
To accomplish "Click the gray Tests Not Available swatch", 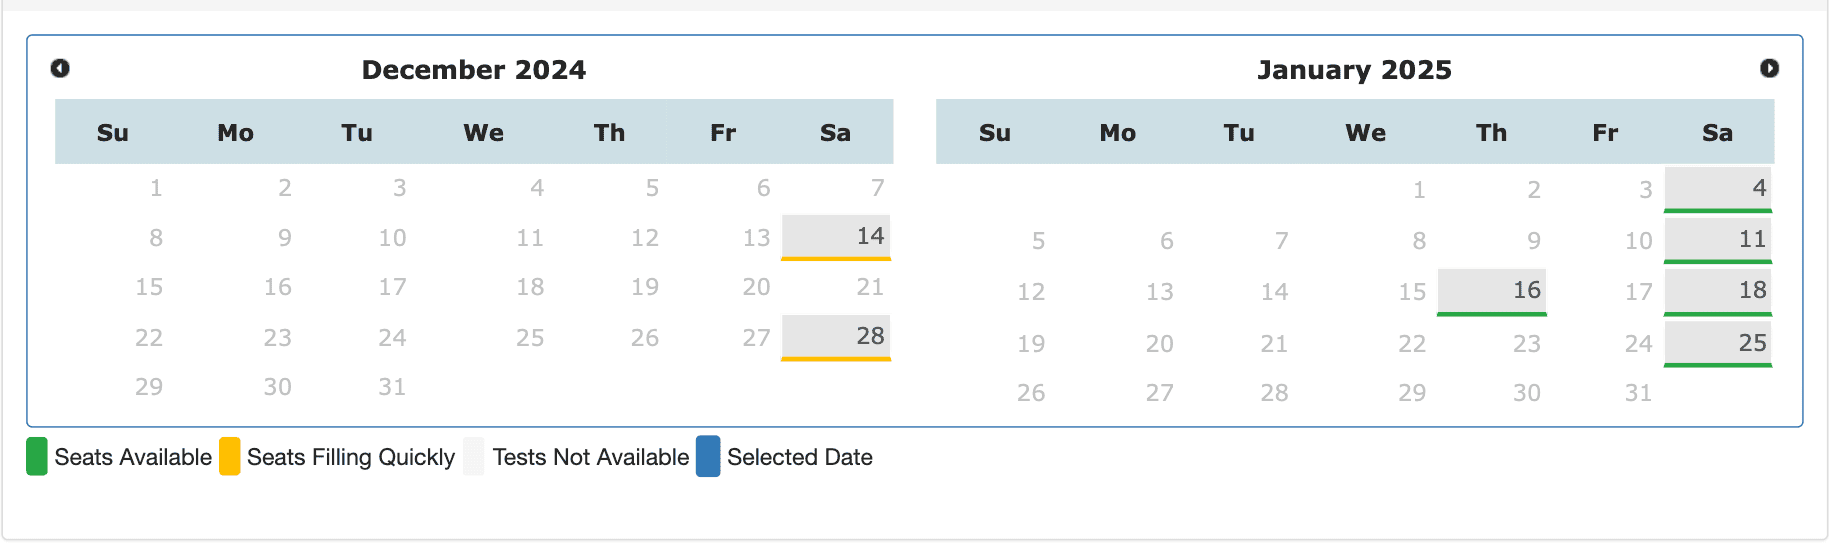I will click(474, 456).
